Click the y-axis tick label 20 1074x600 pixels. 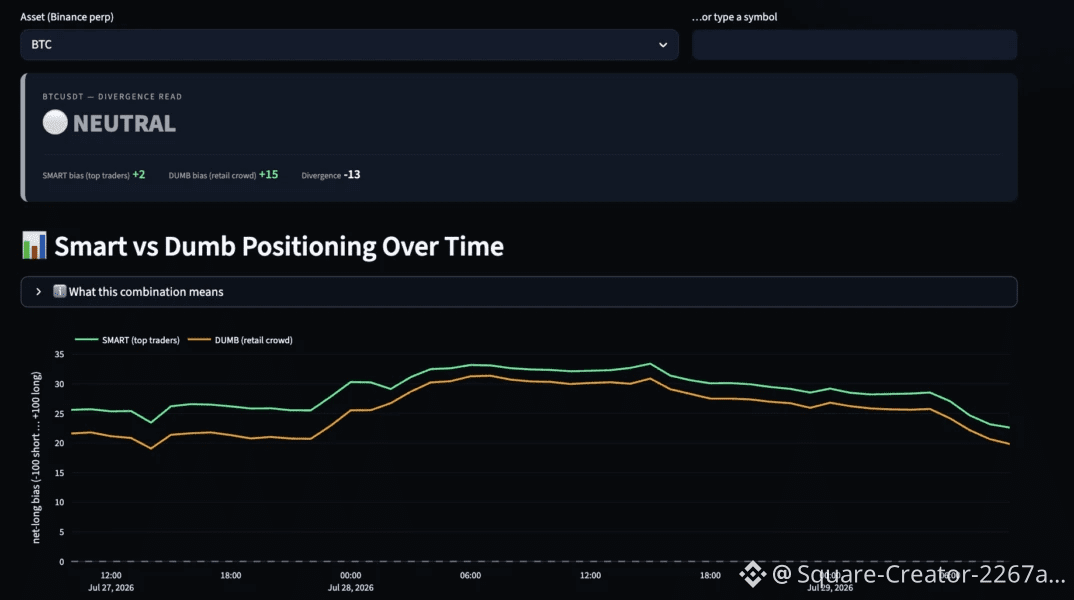pyautogui.click(x=60, y=443)
